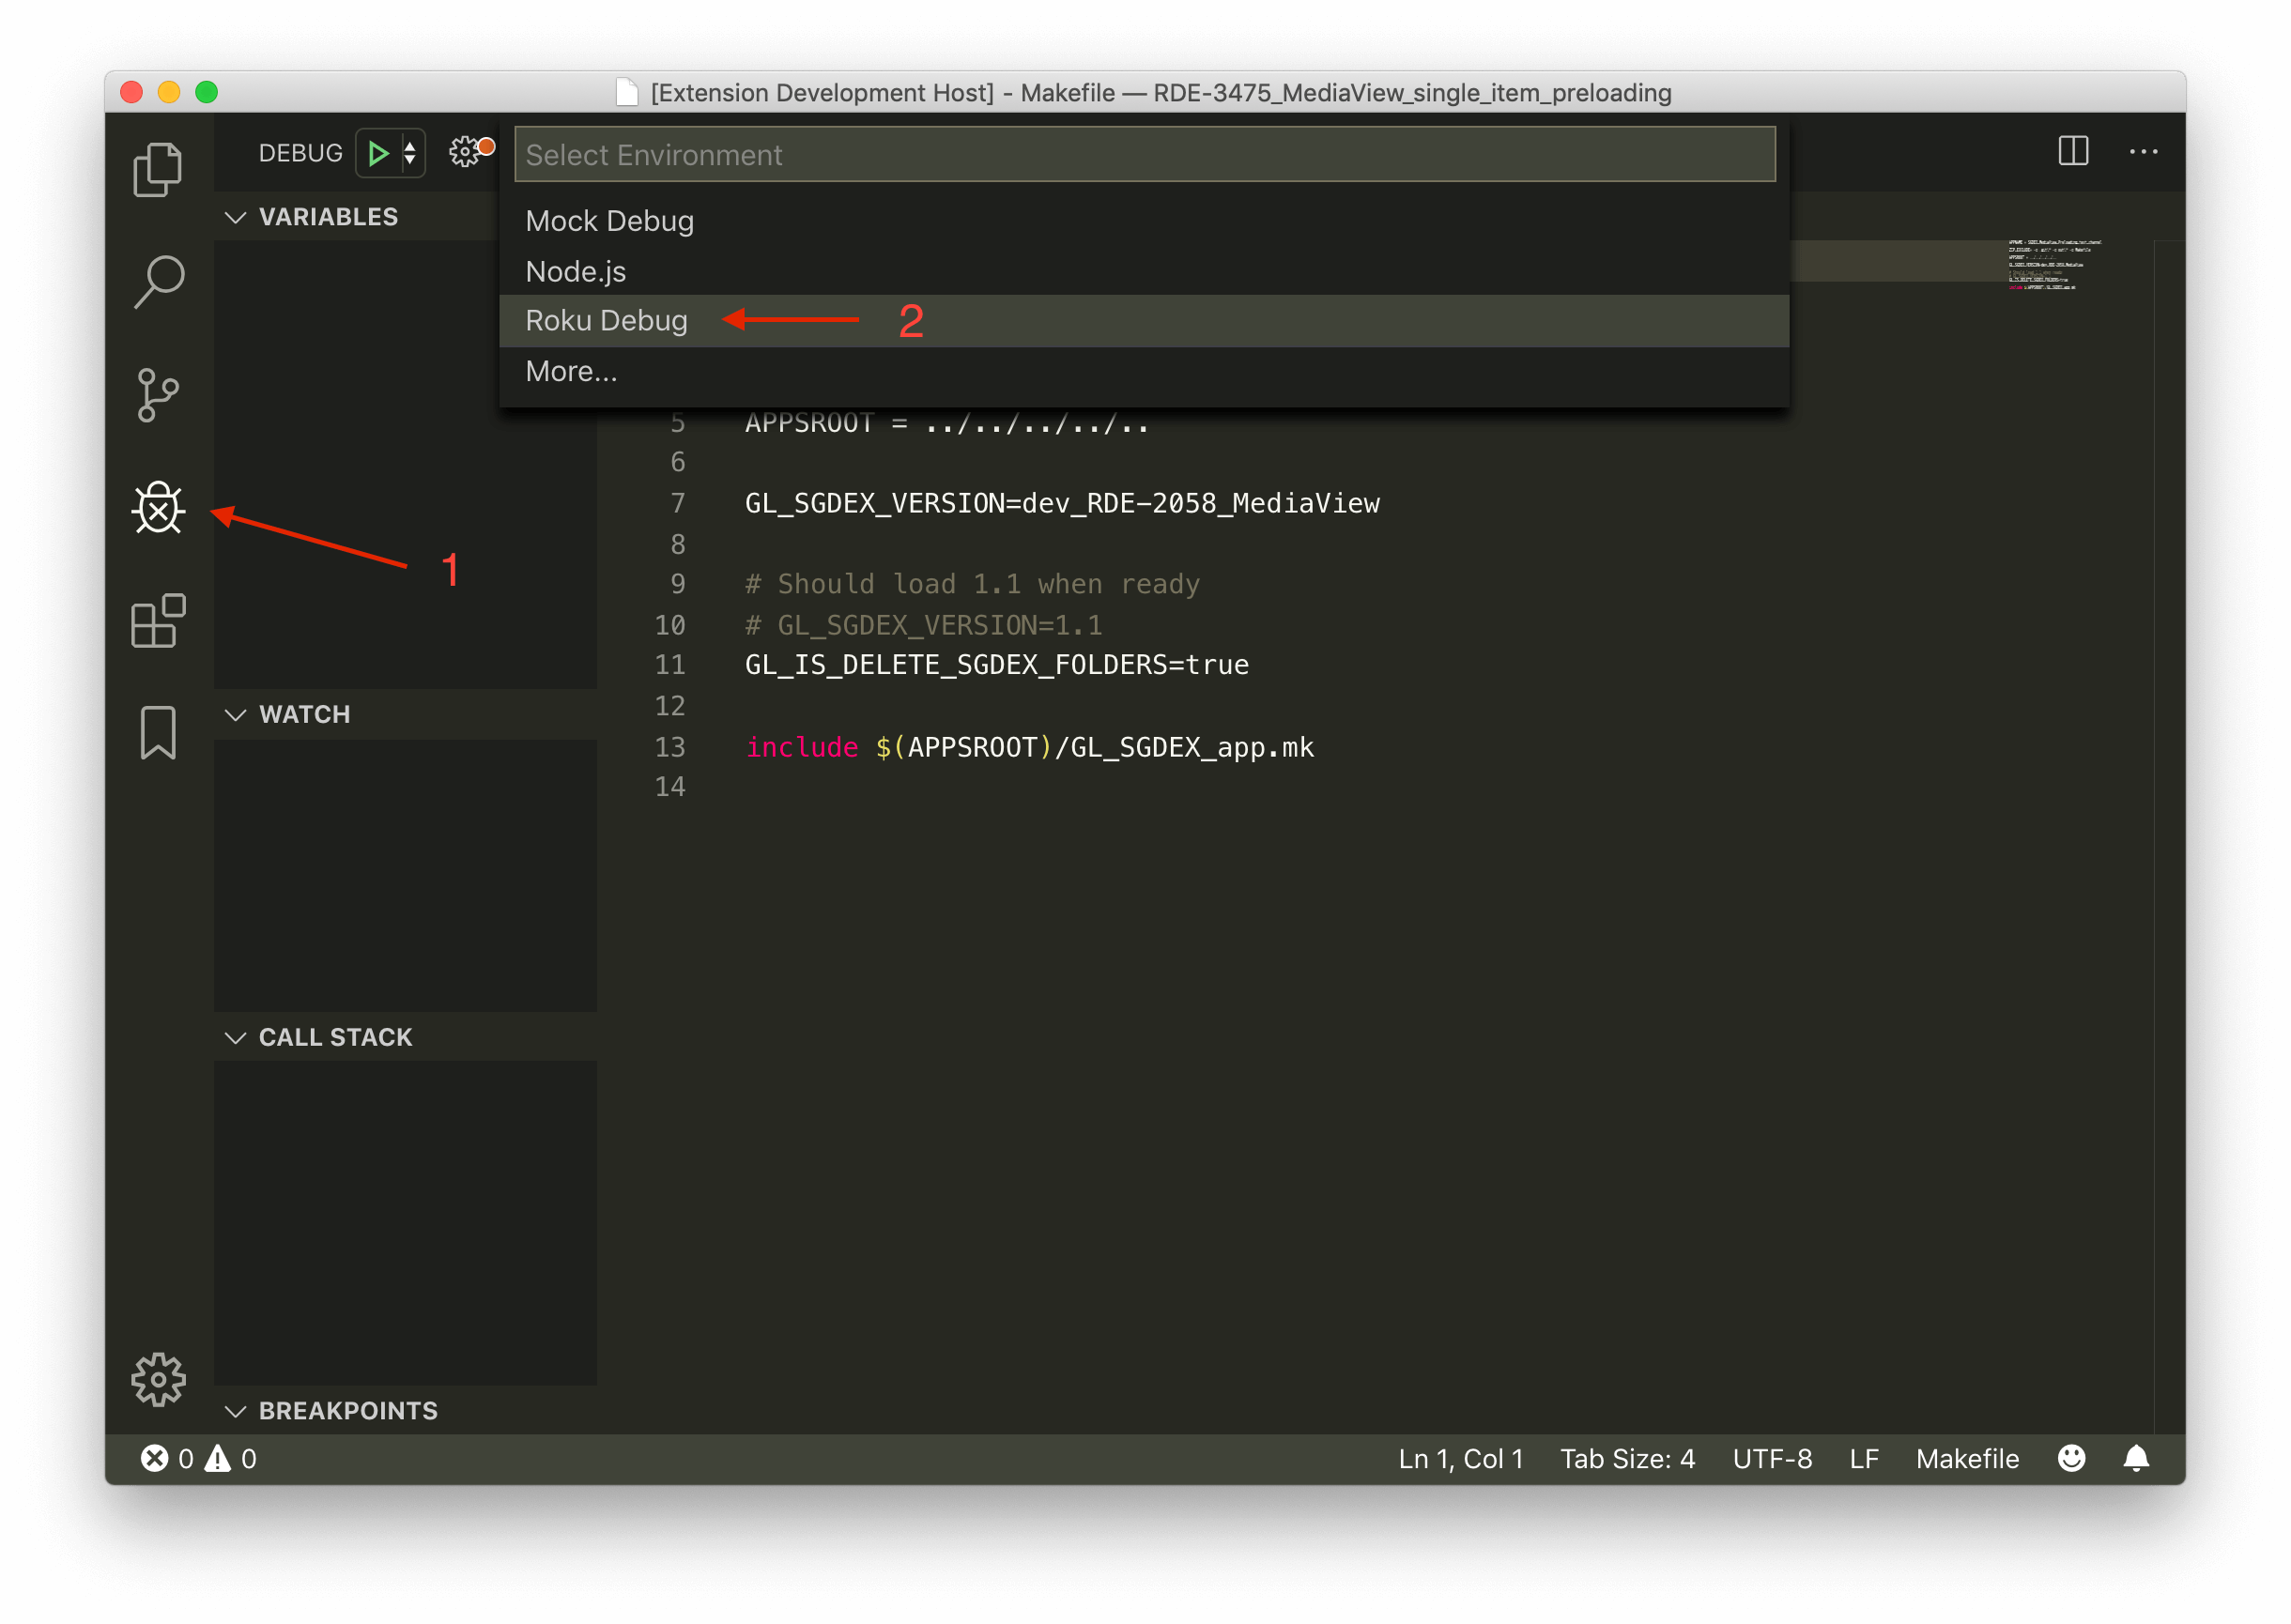
Task: Open the debug configuration dropdown arrows
Action: pos(409,153)
